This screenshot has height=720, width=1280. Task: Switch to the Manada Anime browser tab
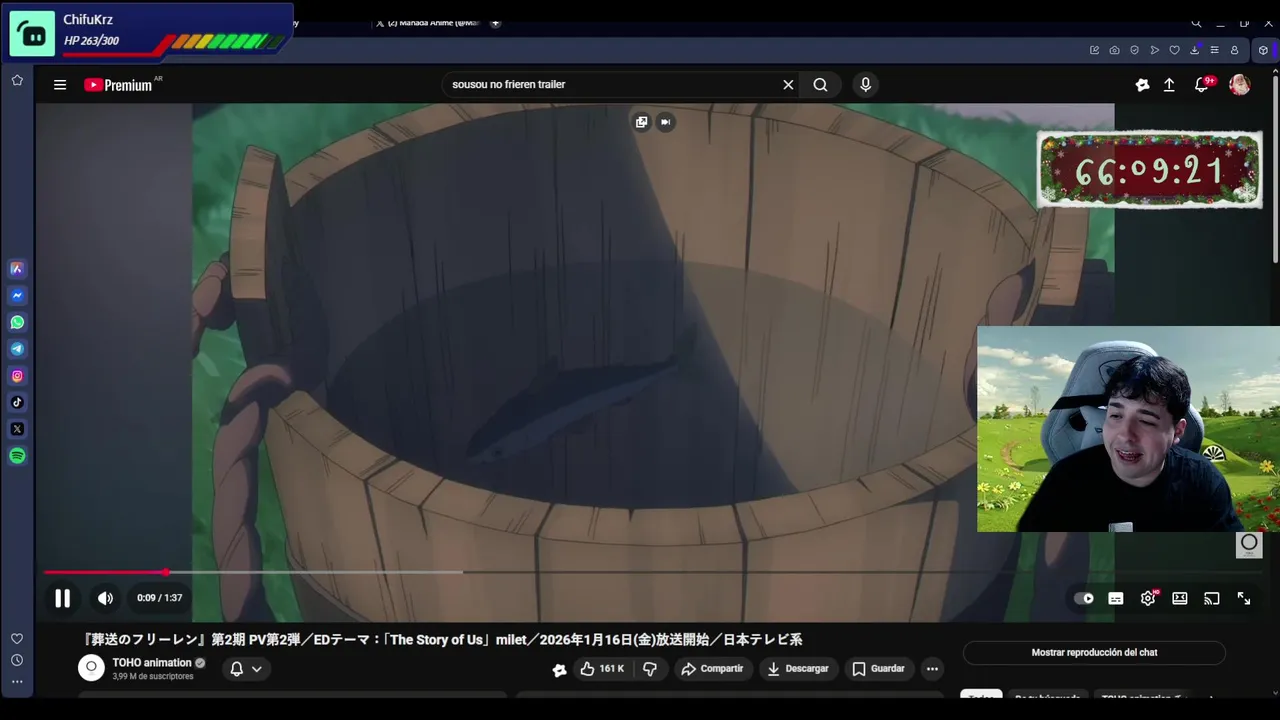coord(430,23)
